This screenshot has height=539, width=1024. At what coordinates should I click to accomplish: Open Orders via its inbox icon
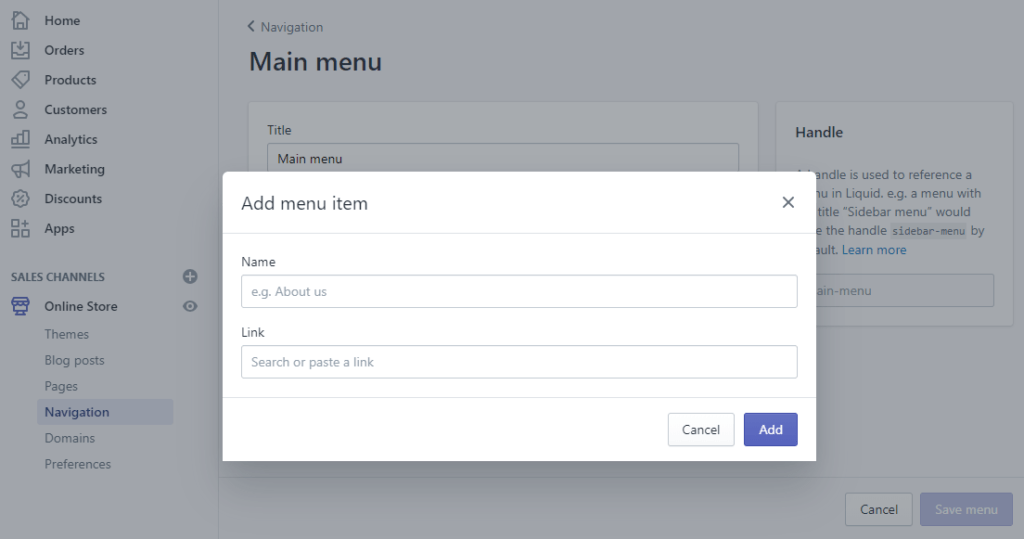(20, 50)
